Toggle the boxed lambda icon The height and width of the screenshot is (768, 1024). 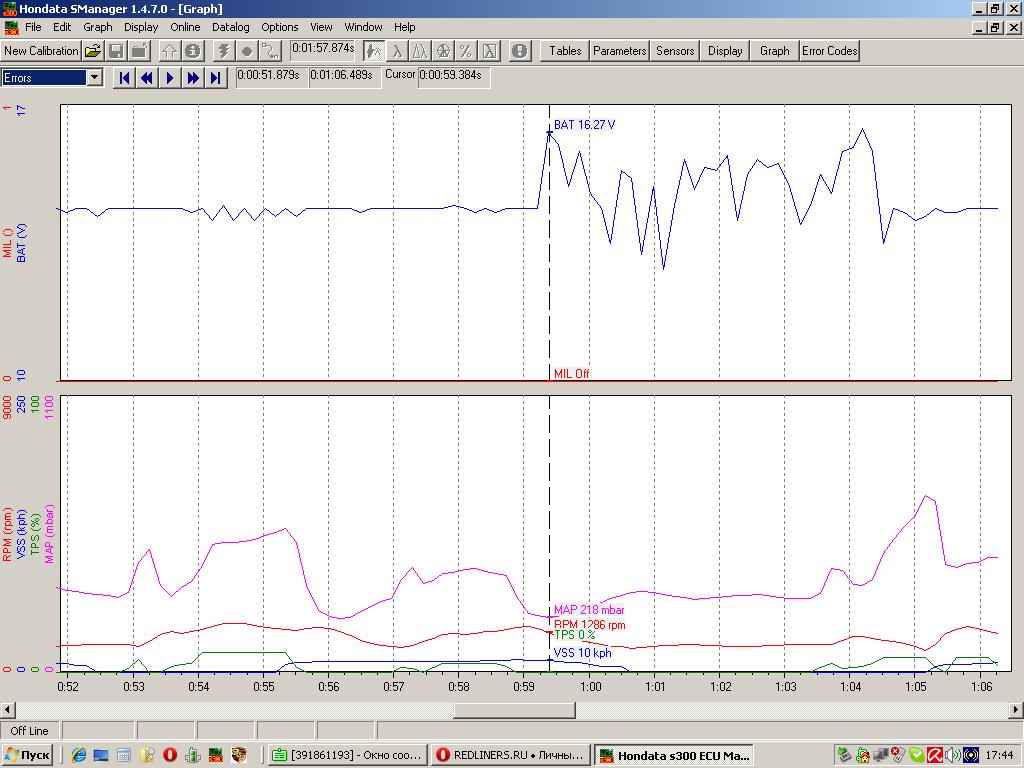[489, 51]
